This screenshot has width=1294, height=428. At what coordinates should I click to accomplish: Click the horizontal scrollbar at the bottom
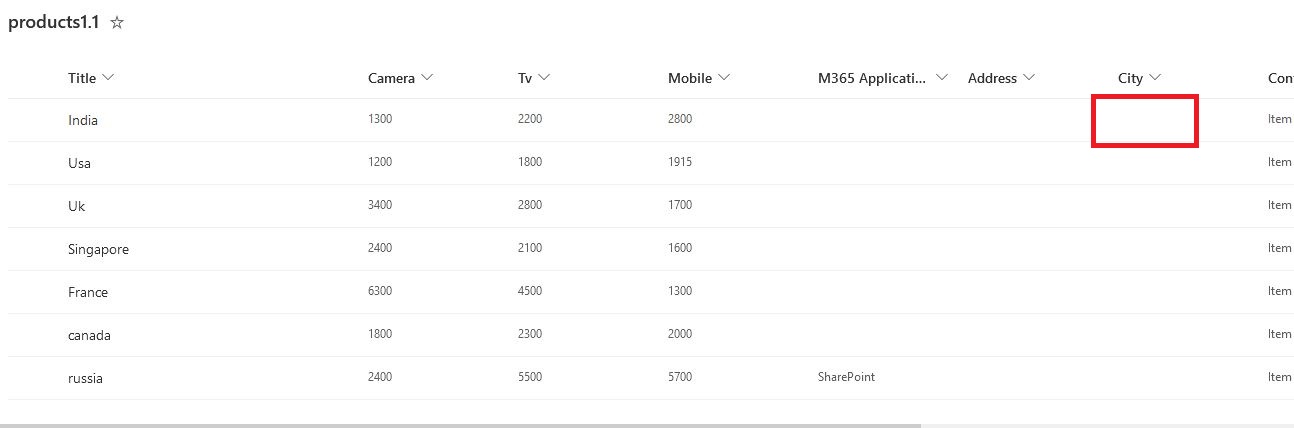click(x=460, y=425)
